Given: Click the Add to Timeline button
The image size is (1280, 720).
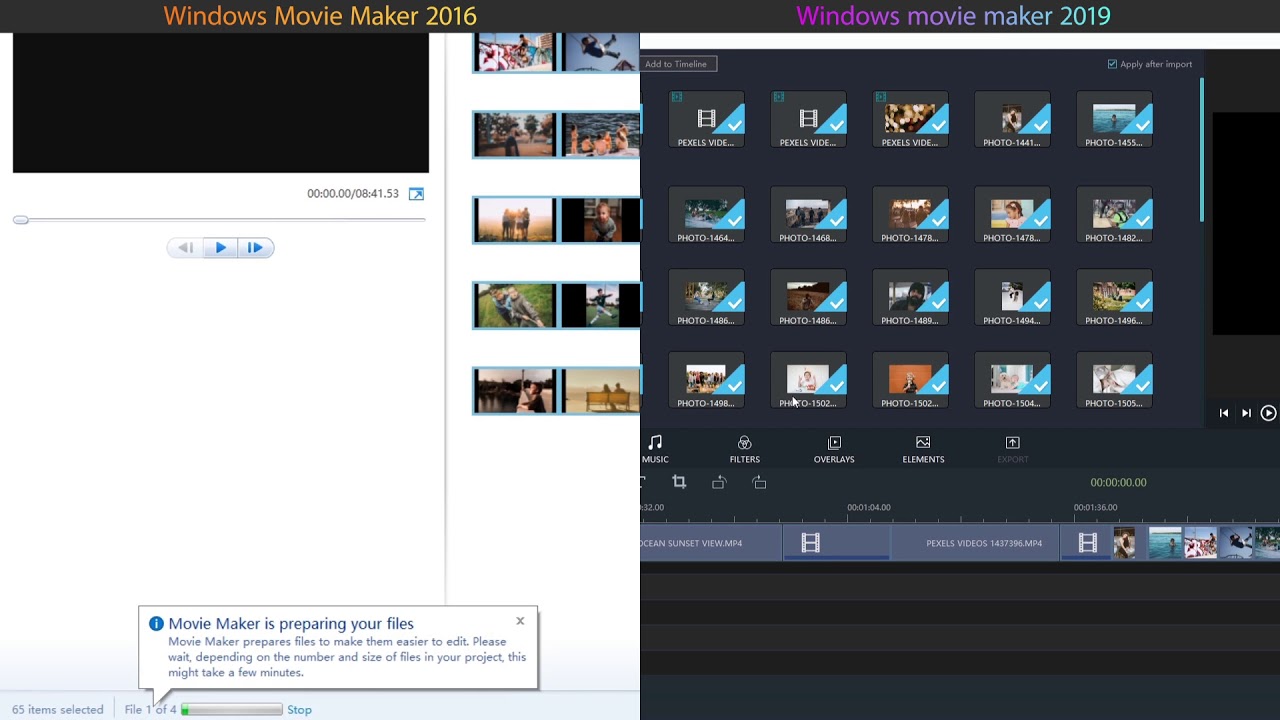Looking at the screenshot, I should click(x=676, y=64).
